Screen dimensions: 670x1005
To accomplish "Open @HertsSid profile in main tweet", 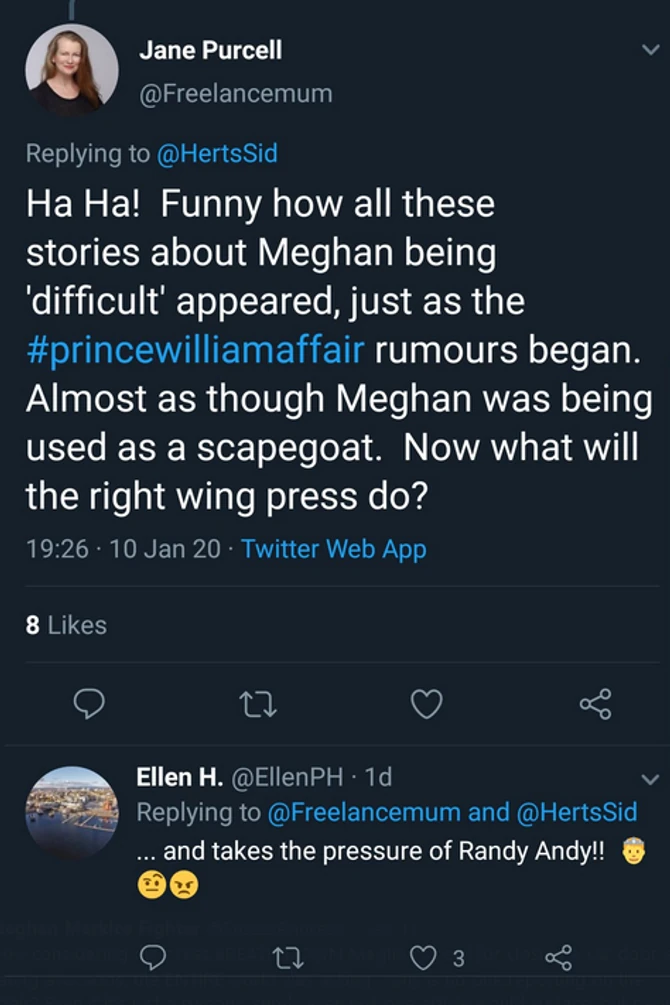I will point(218,153).
